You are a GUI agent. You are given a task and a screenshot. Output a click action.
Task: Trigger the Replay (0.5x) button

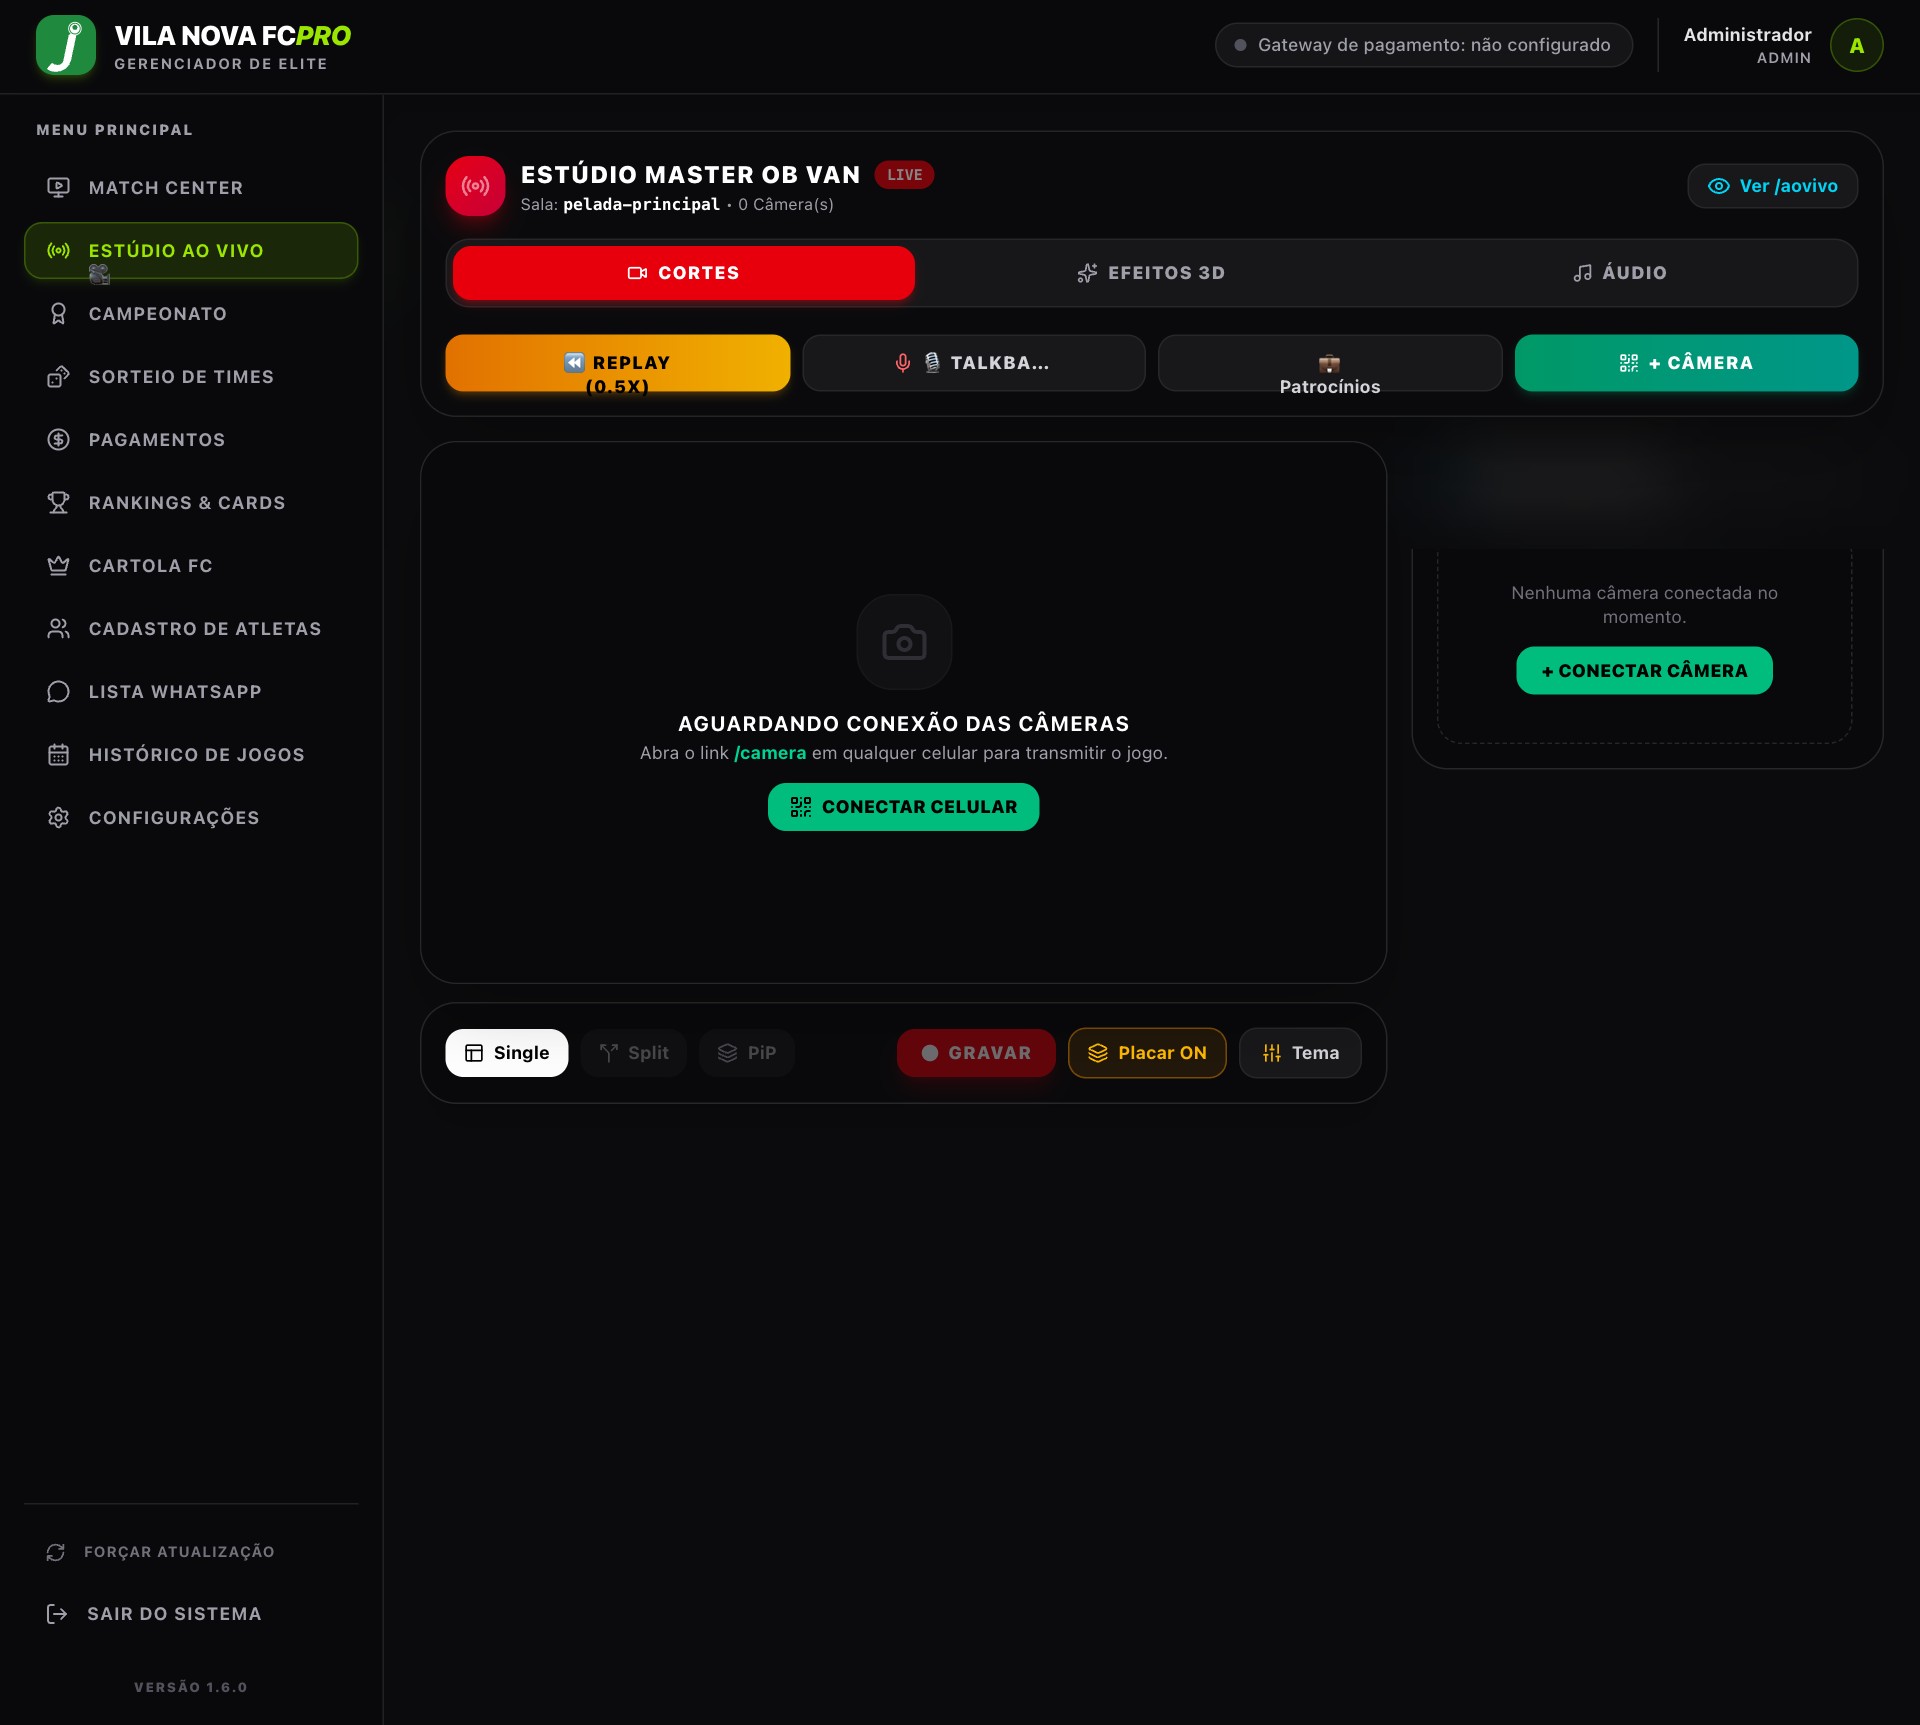coord(617,363)
